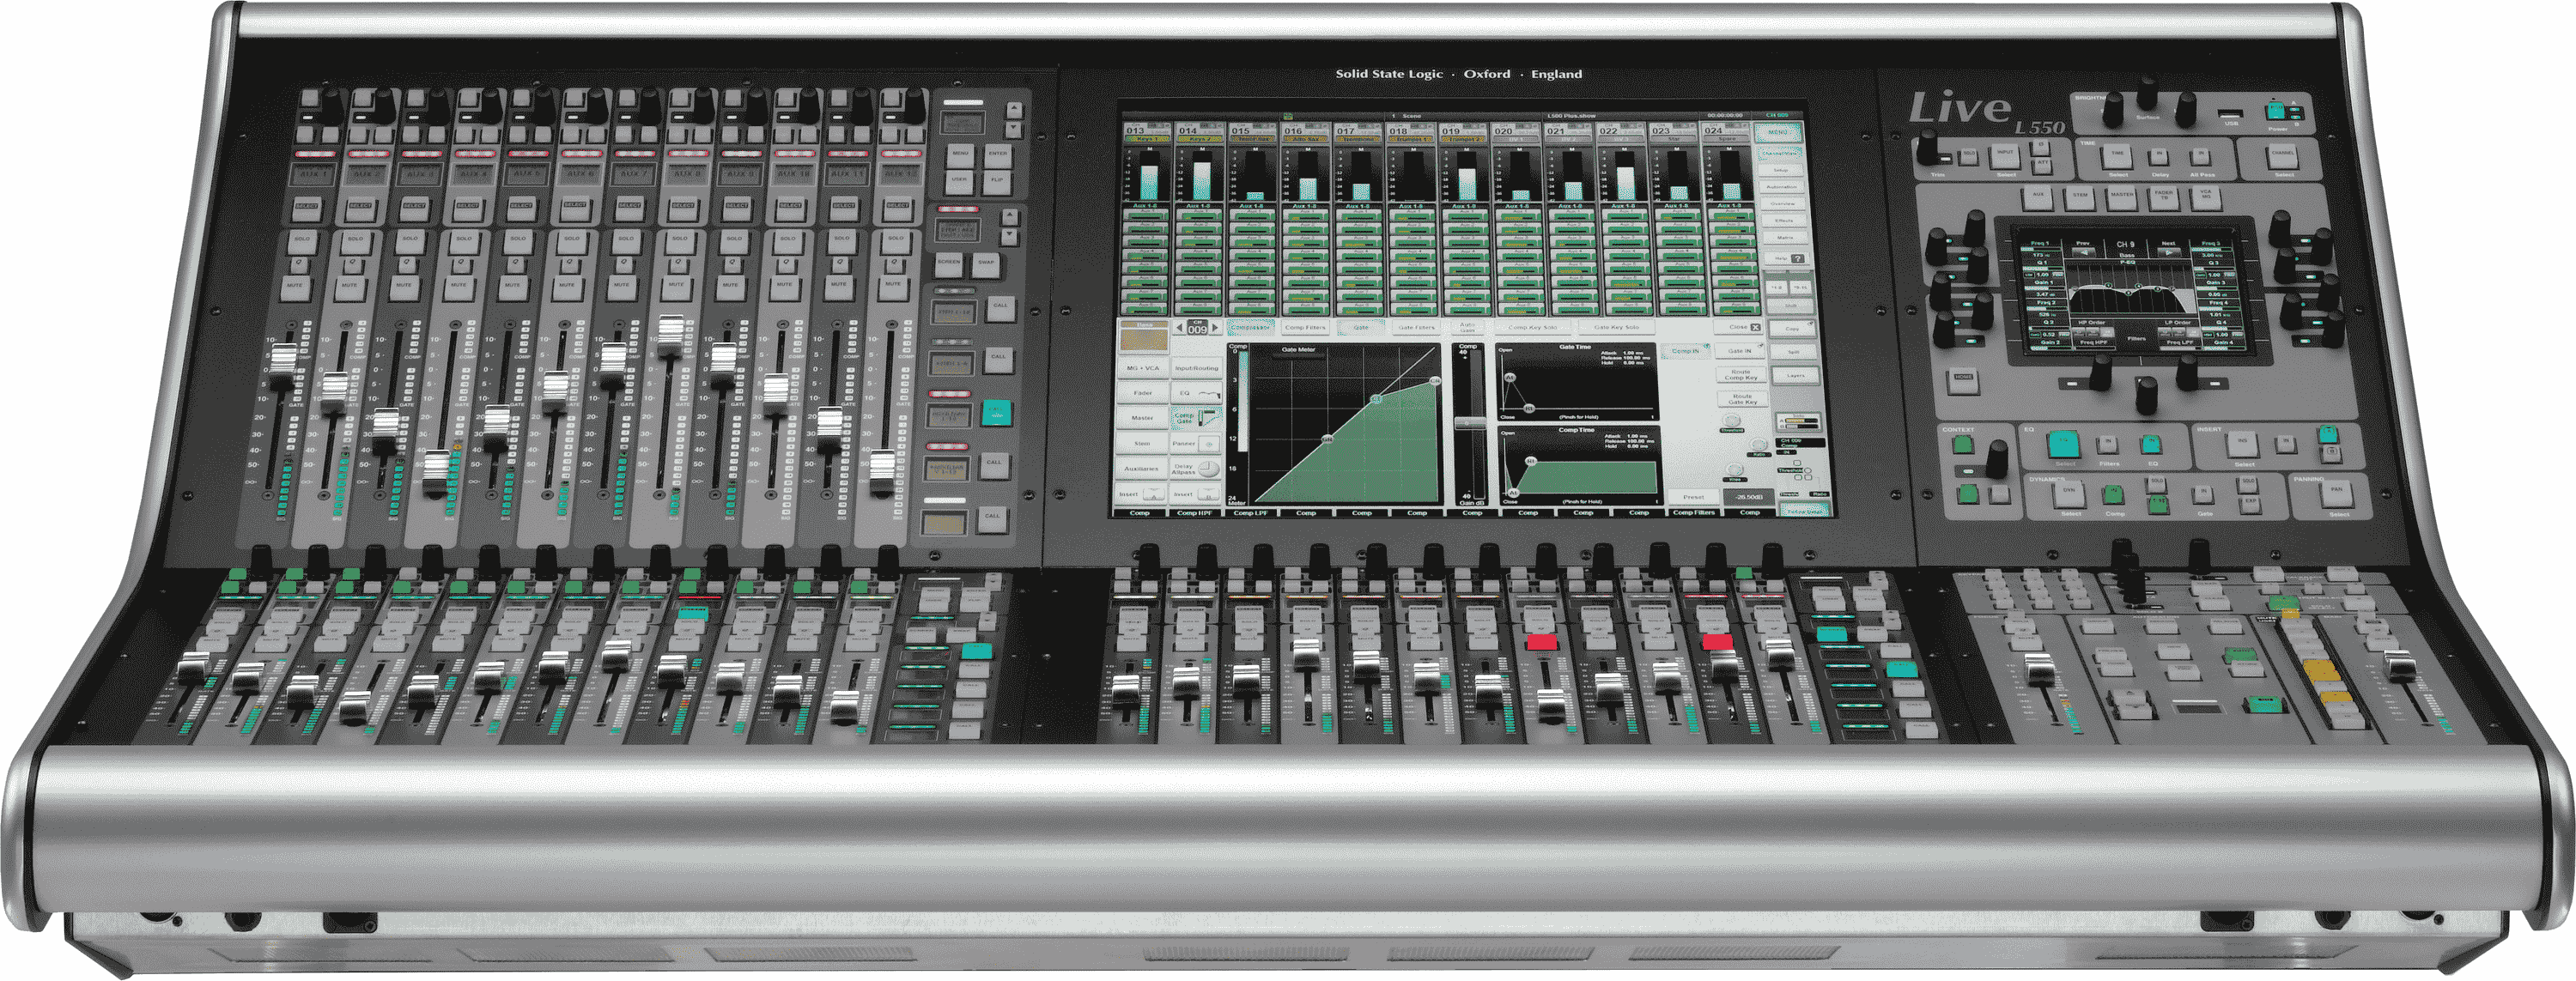The image size is (2576, 981).
Task: Mute the first channel strip fader
Action: (296, 285)
